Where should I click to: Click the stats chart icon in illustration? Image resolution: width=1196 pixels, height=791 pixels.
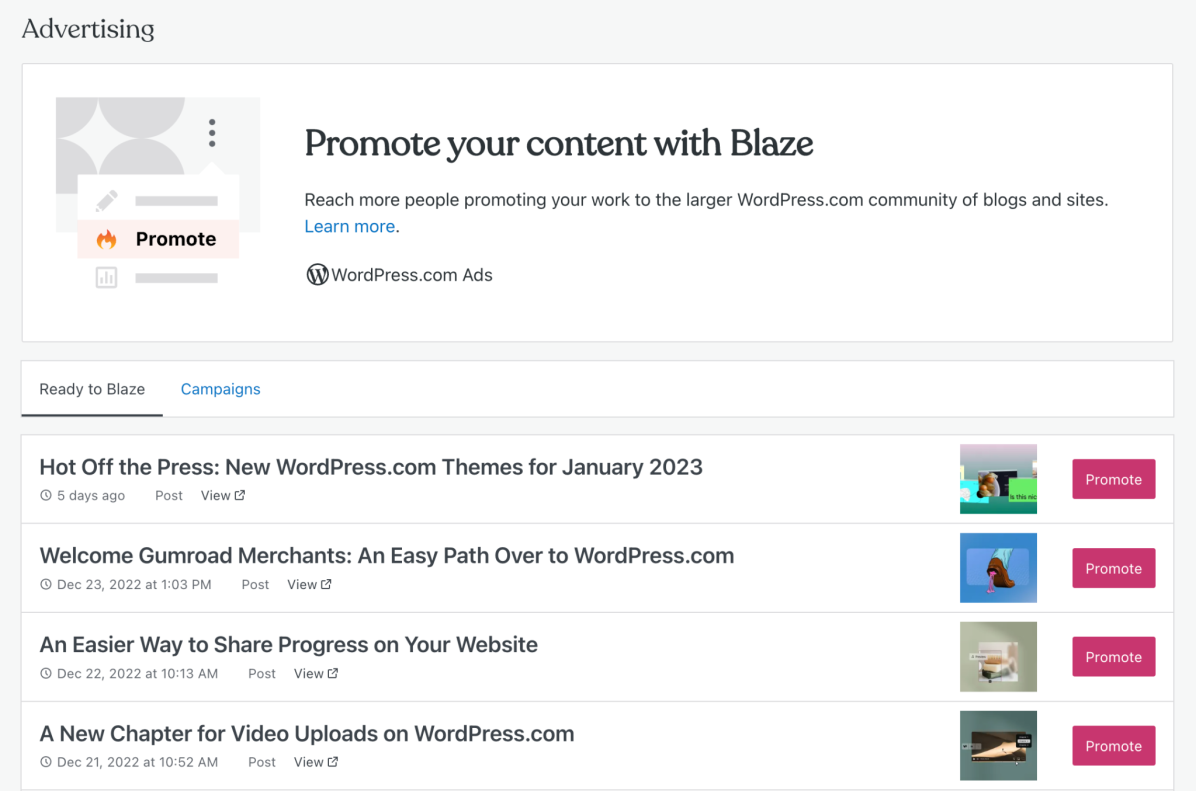(107, 278)
